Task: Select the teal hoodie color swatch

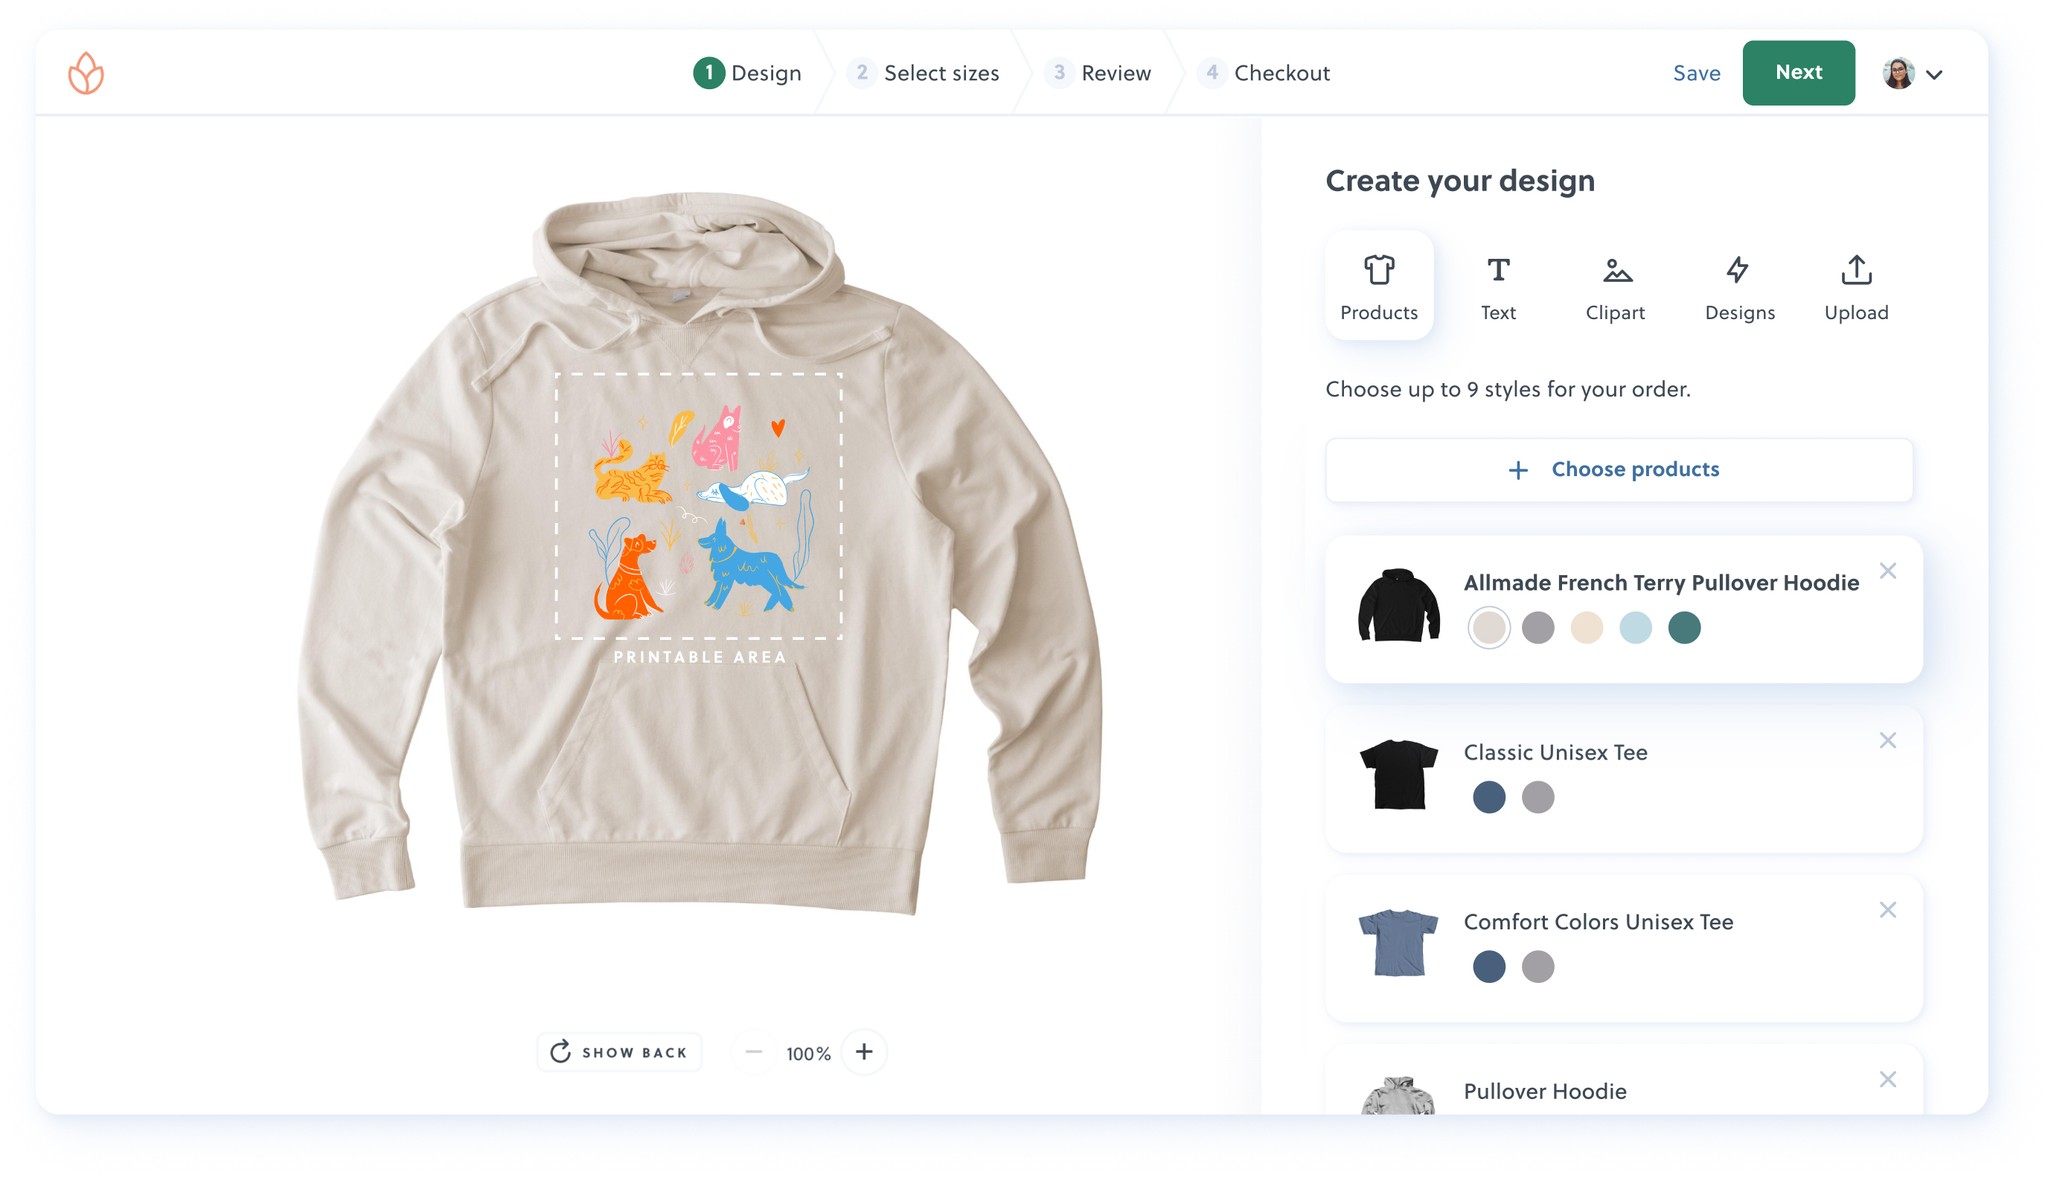Action: (1683, 628)
